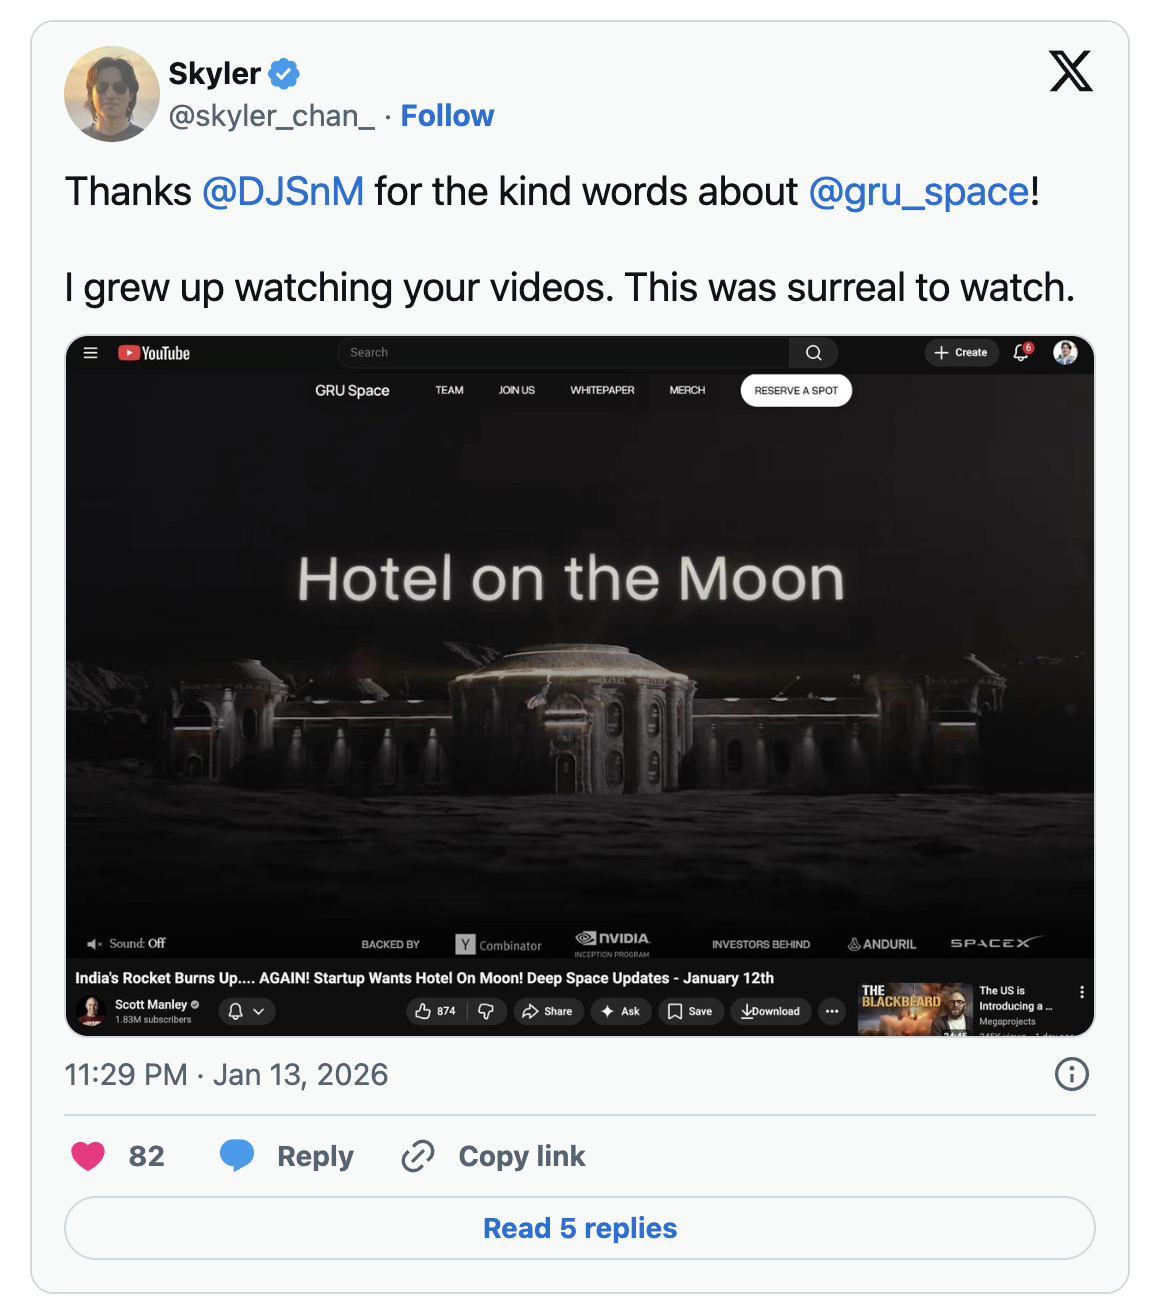This screenshot has height=1312, width=1150.
Task: Click the heart like icon
Action: pyautogui.click(x=88, y=1156)
